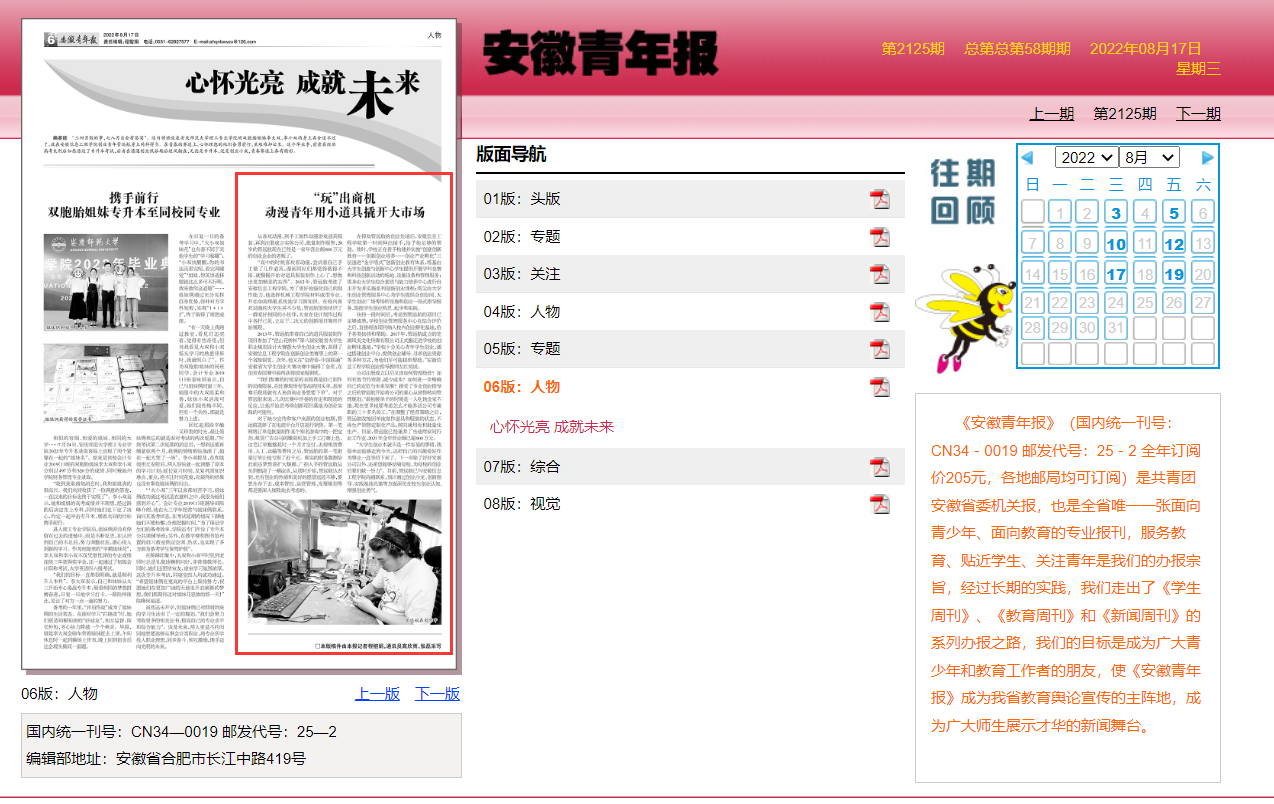Select calendar date 10

click(1116, 244)
